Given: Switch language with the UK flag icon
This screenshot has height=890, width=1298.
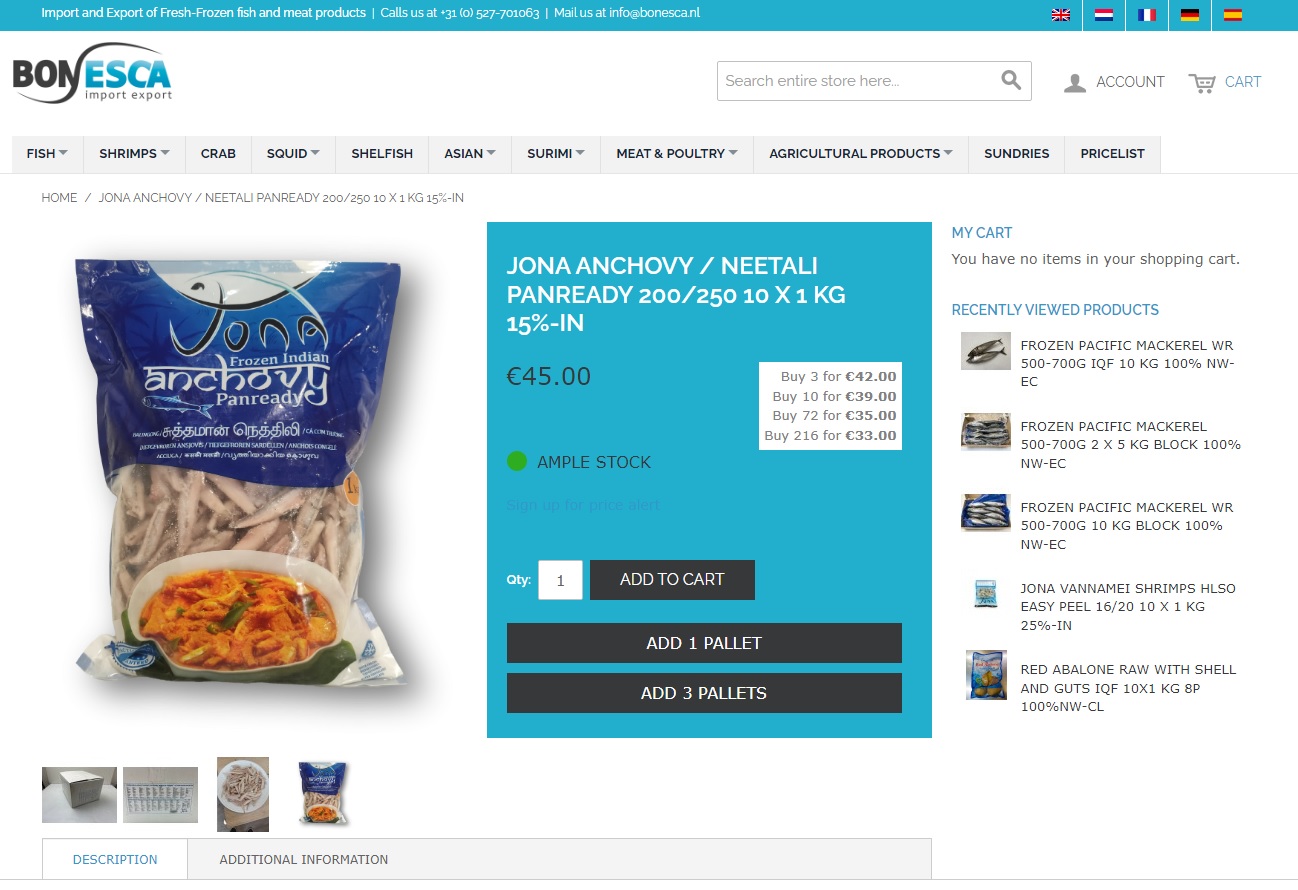Looking at the screenshot, I should pyautogui.click(x=1061, y=14).
